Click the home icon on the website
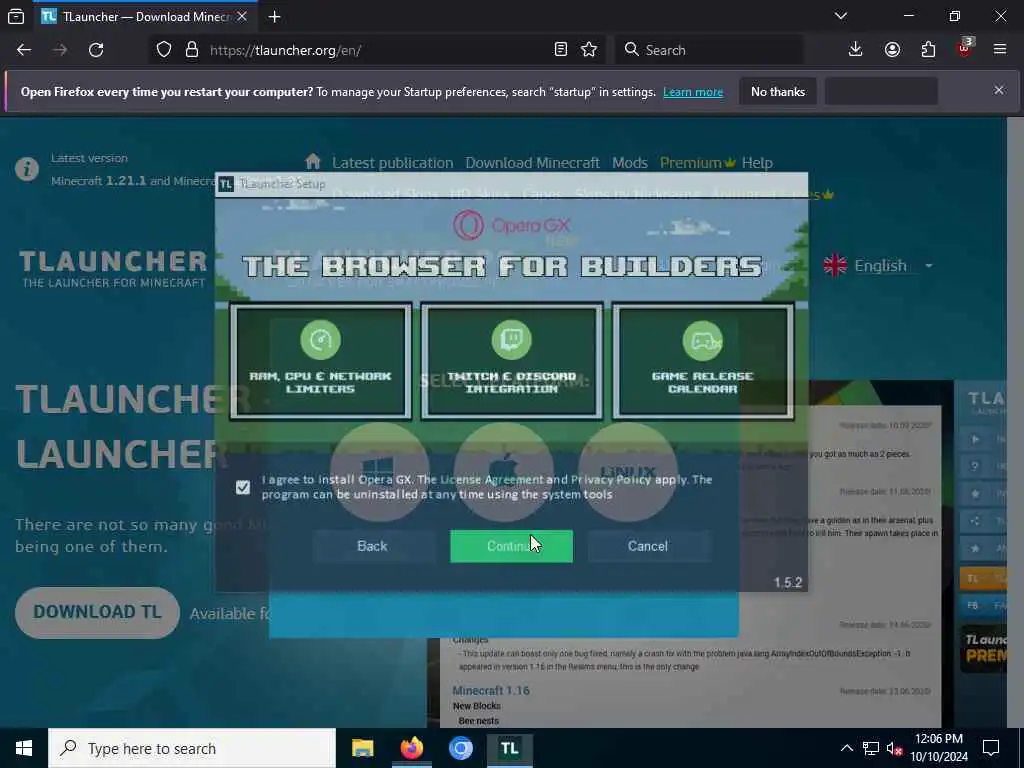Viewport: 1024px width, 768px height. click(313, 161)
